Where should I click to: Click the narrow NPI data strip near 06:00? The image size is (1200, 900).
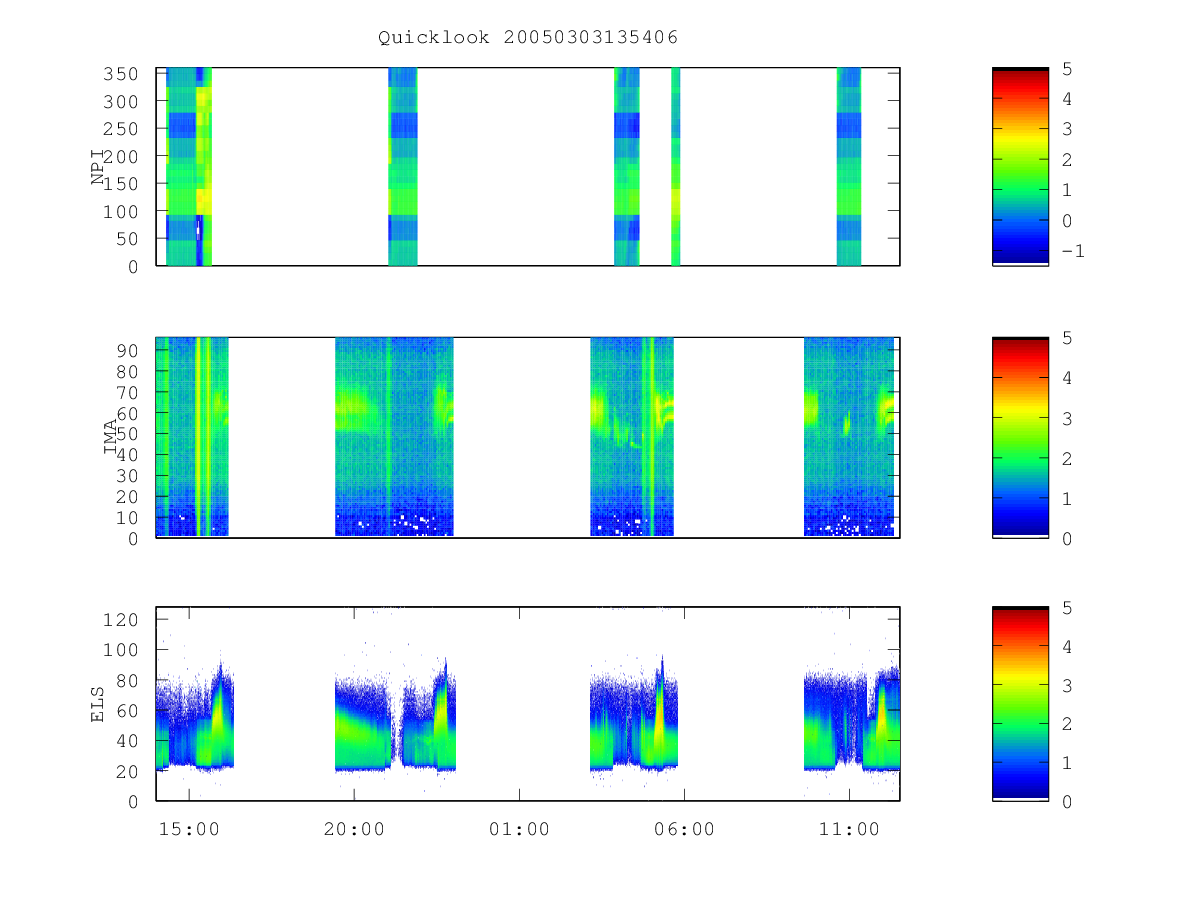675,167
